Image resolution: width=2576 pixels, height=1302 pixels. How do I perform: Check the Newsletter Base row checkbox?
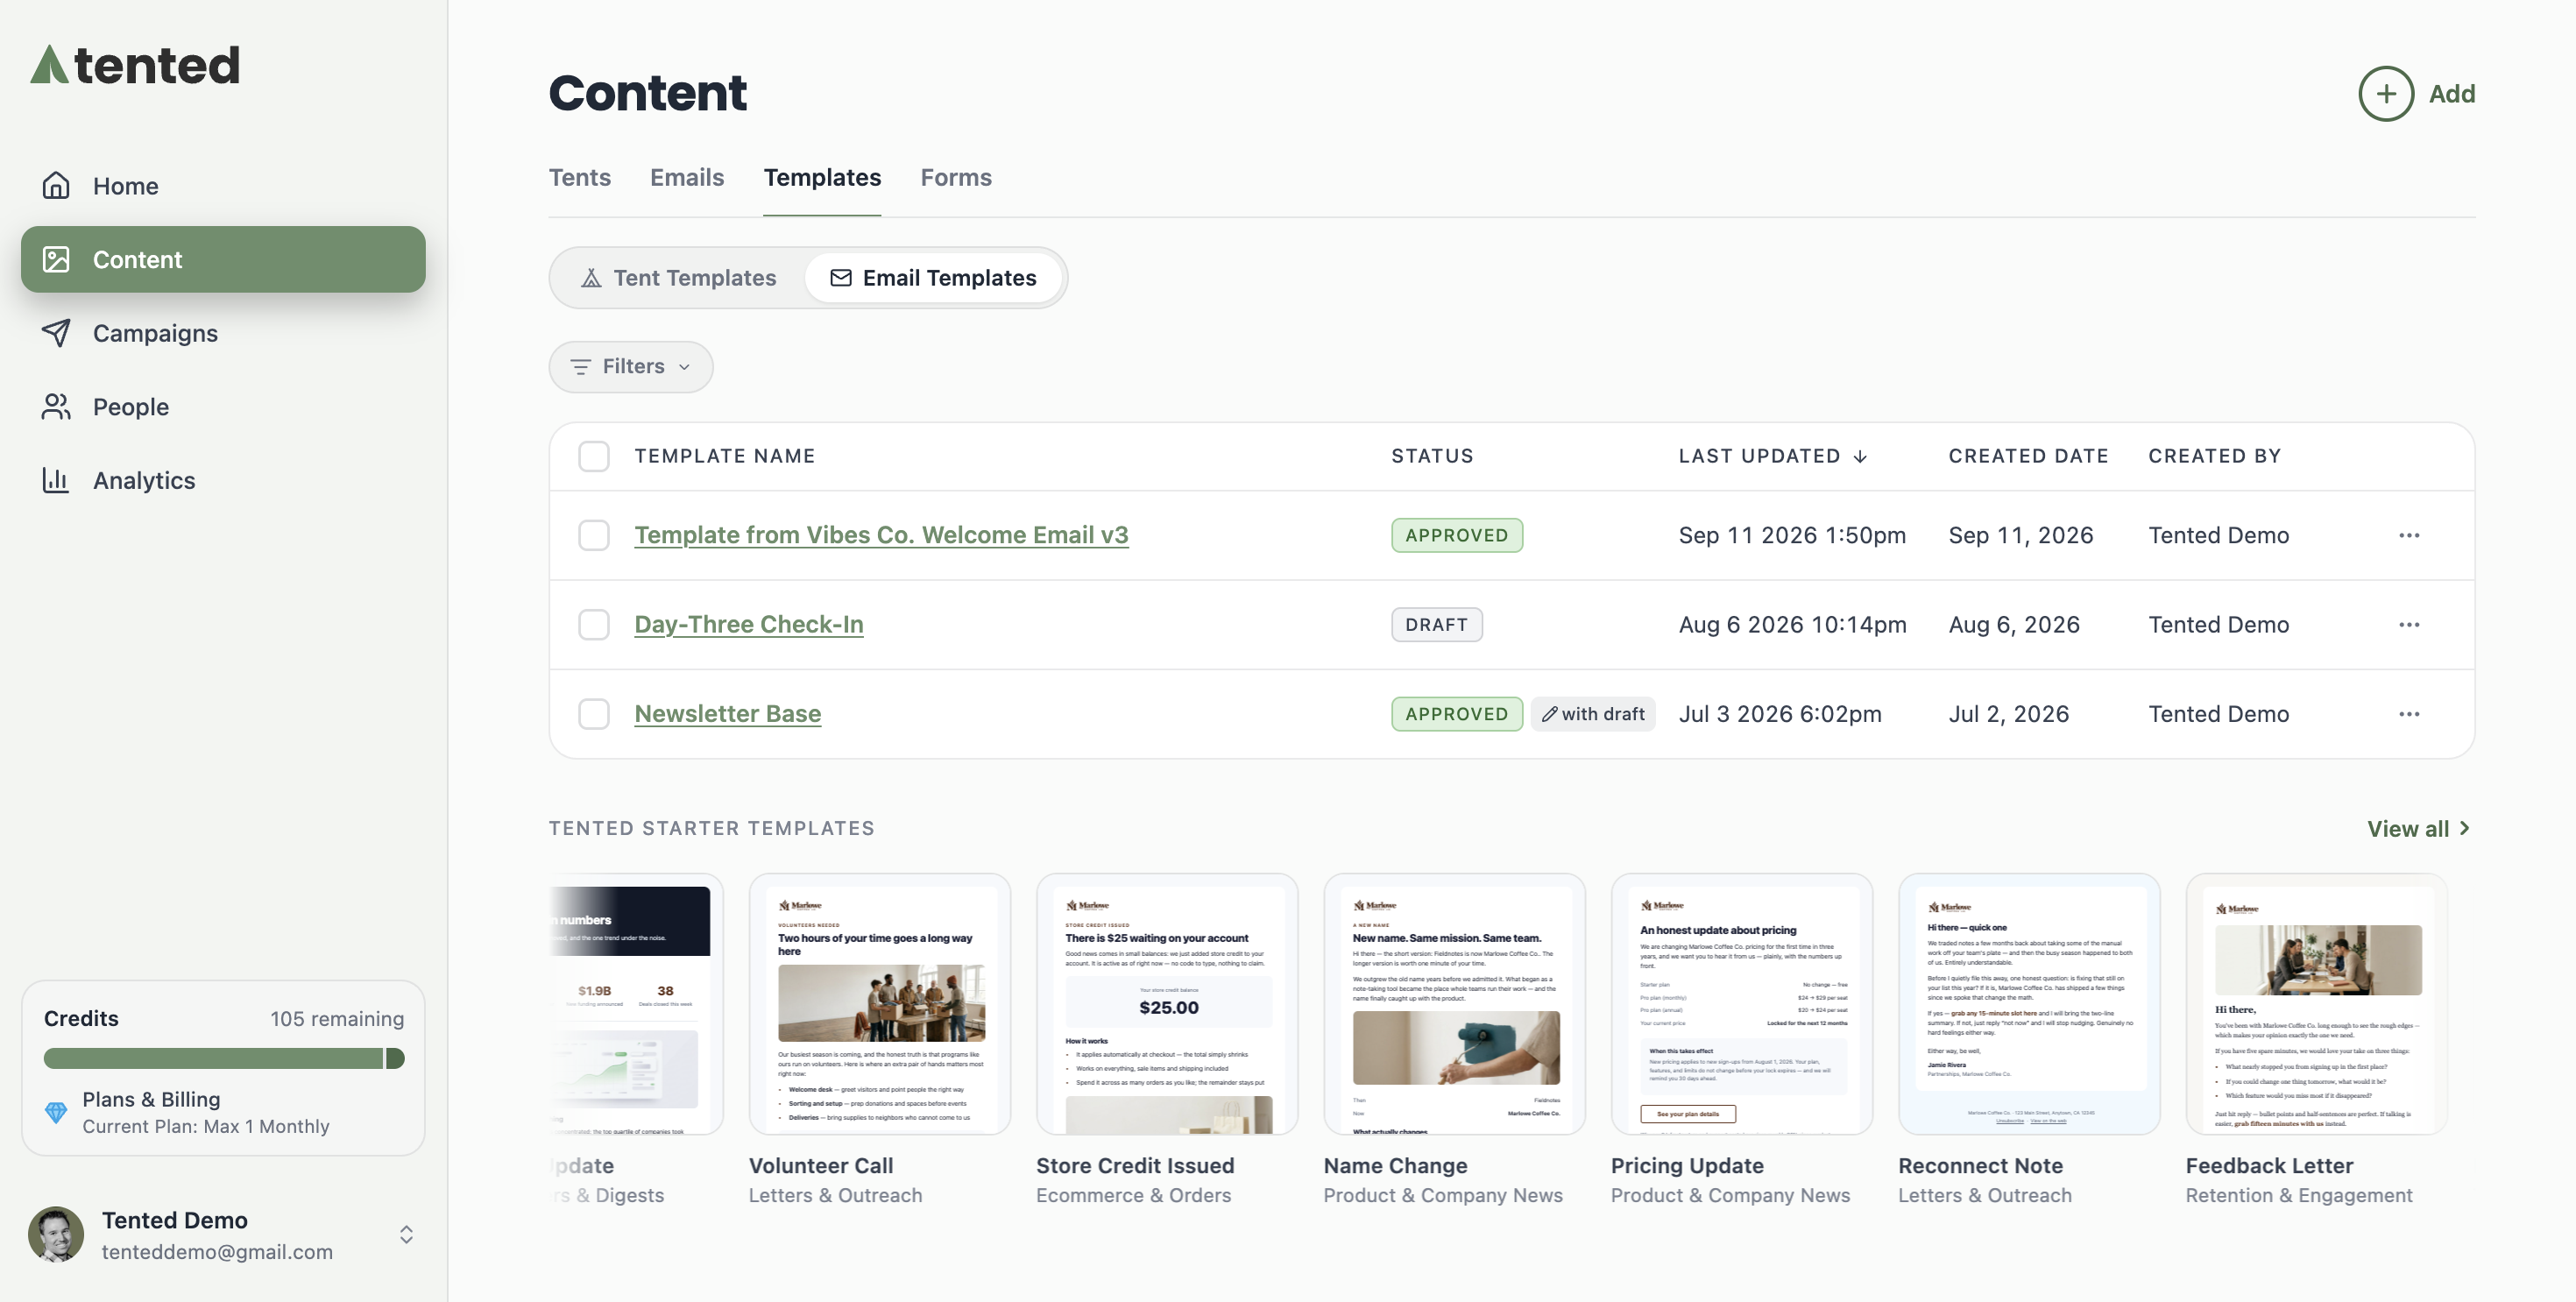click(594, 714)
